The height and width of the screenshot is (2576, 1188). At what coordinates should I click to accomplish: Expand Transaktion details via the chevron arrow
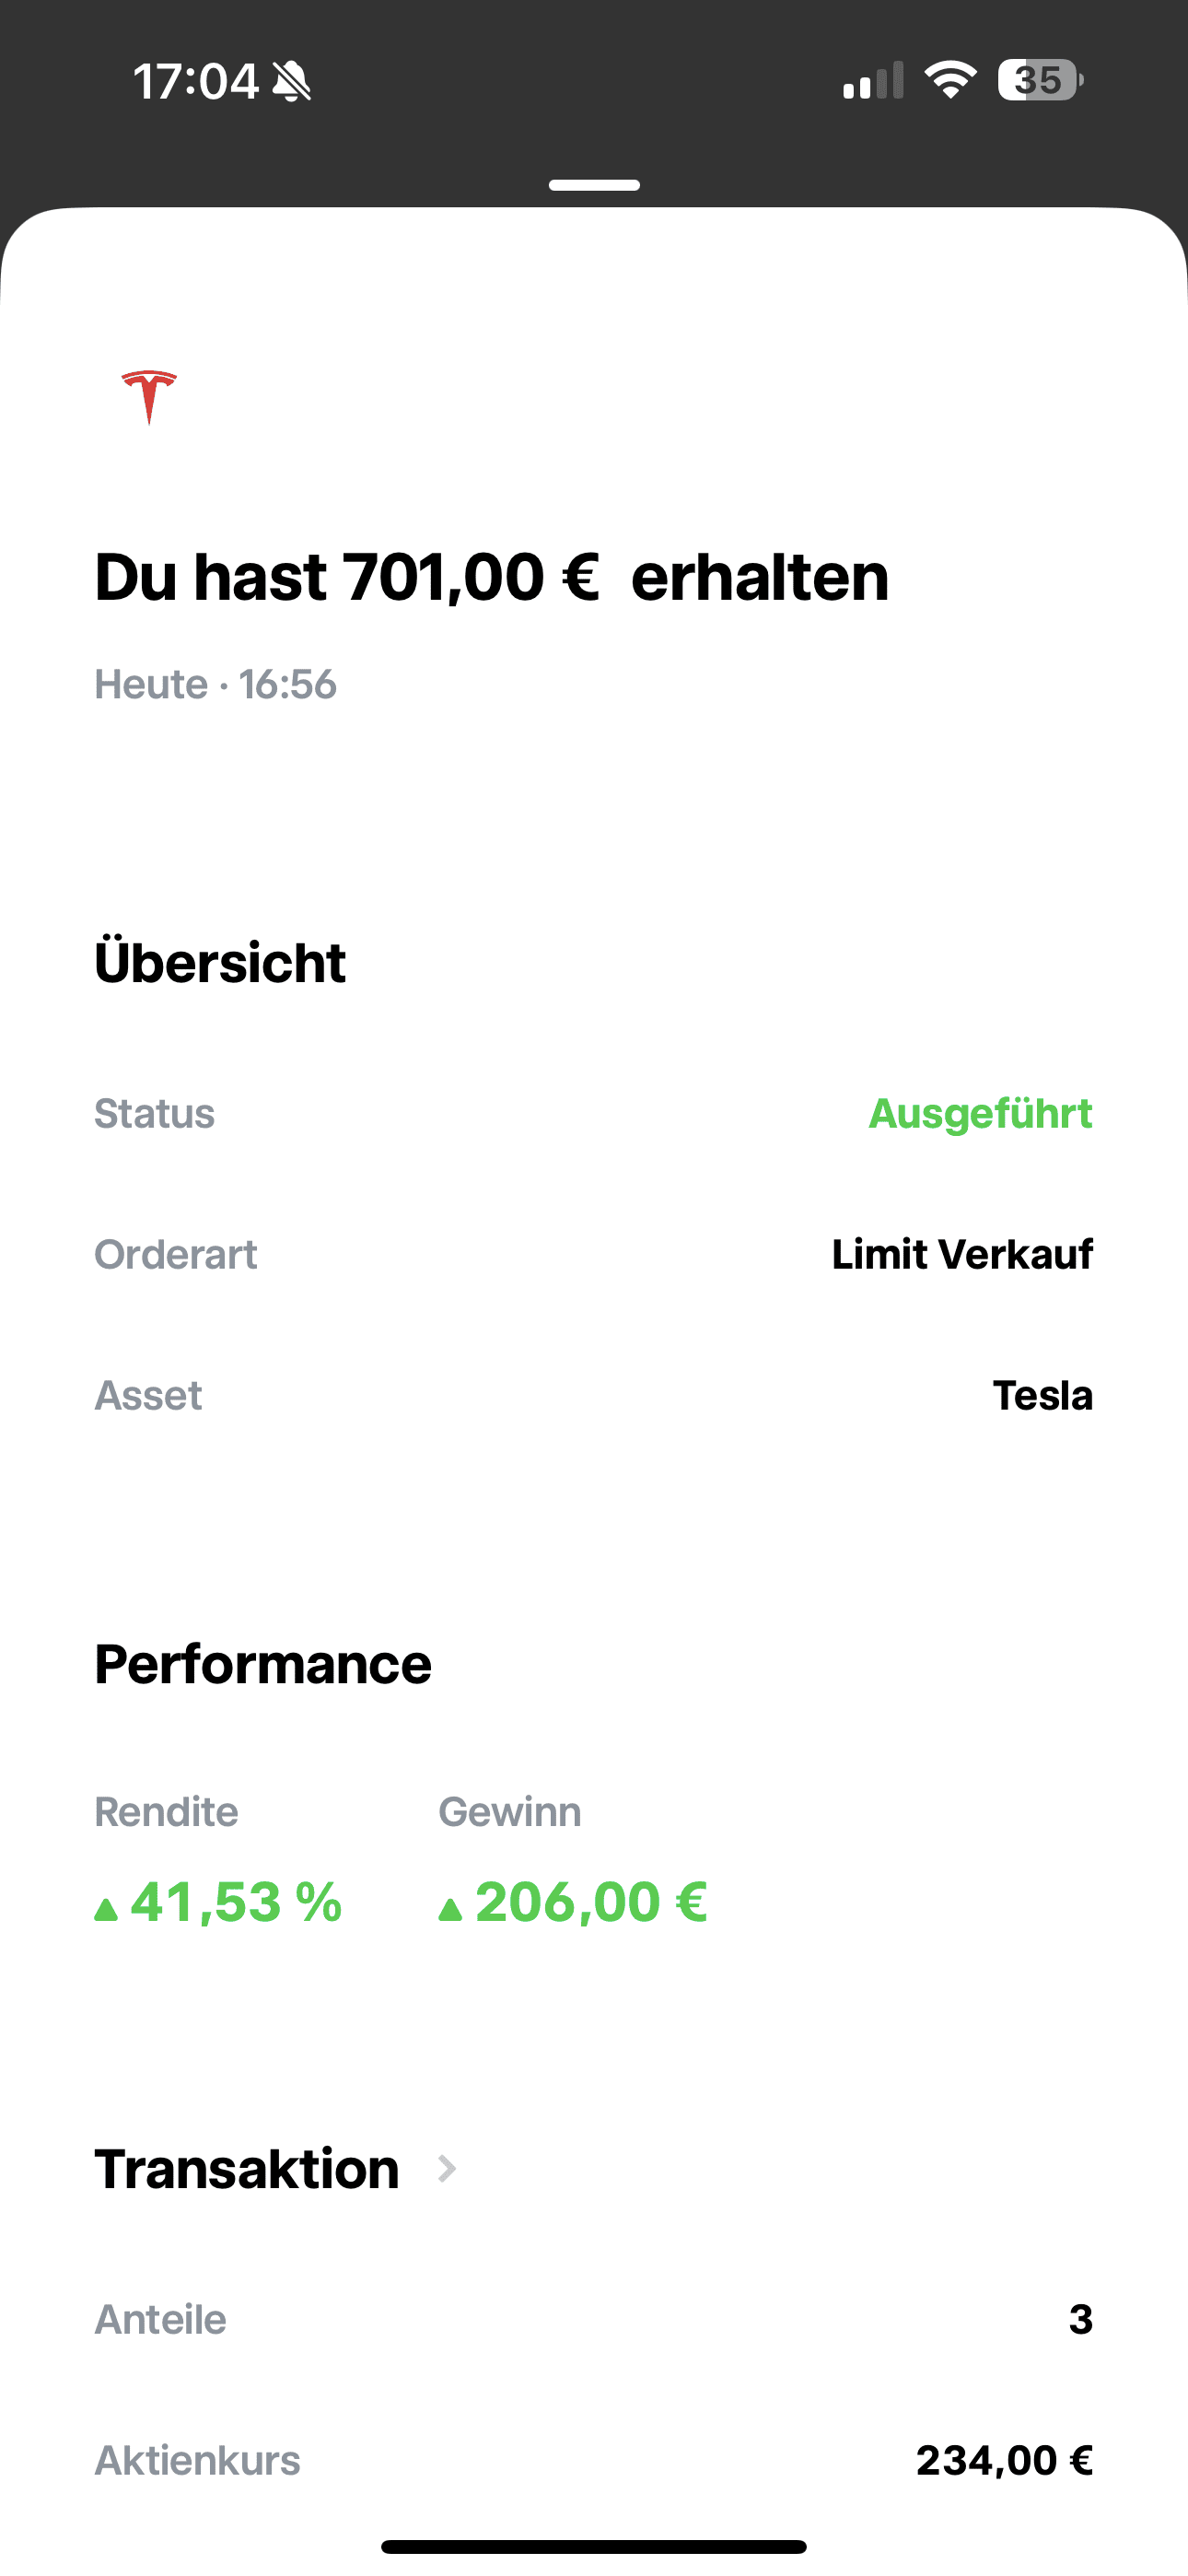coord(447,2168)
